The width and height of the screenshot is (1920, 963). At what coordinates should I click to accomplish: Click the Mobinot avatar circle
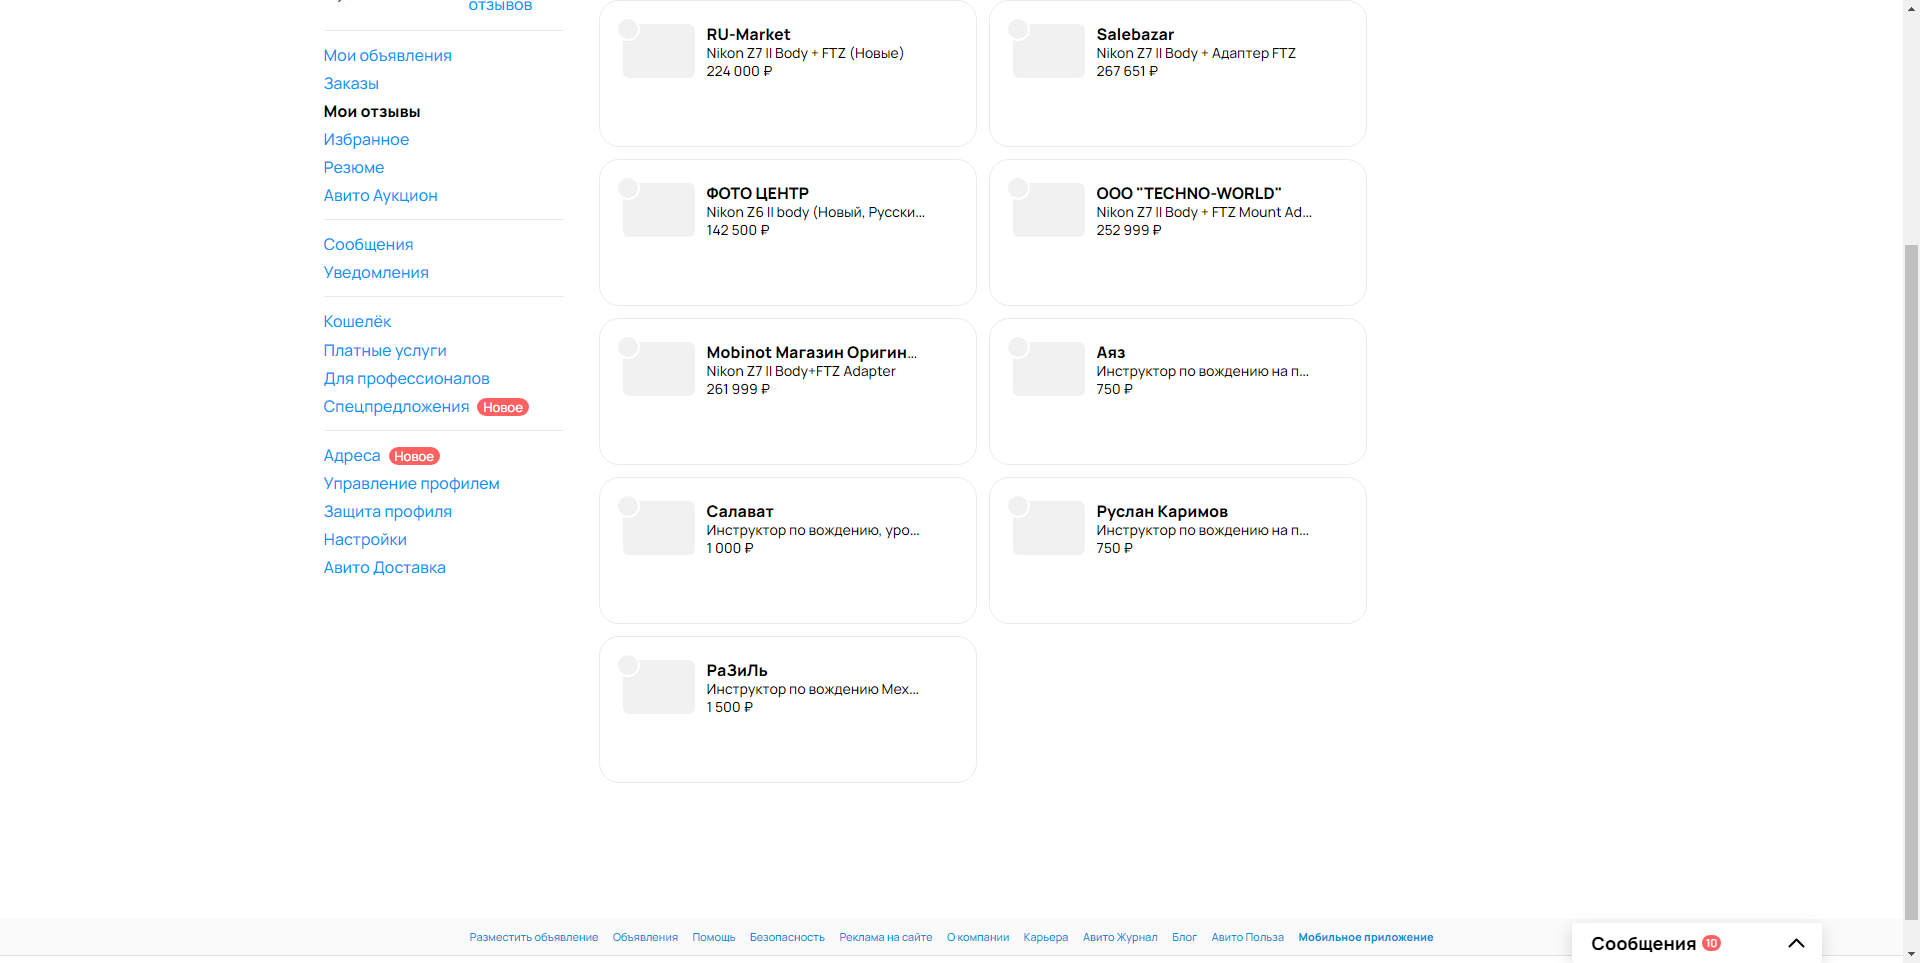[628, 347]
